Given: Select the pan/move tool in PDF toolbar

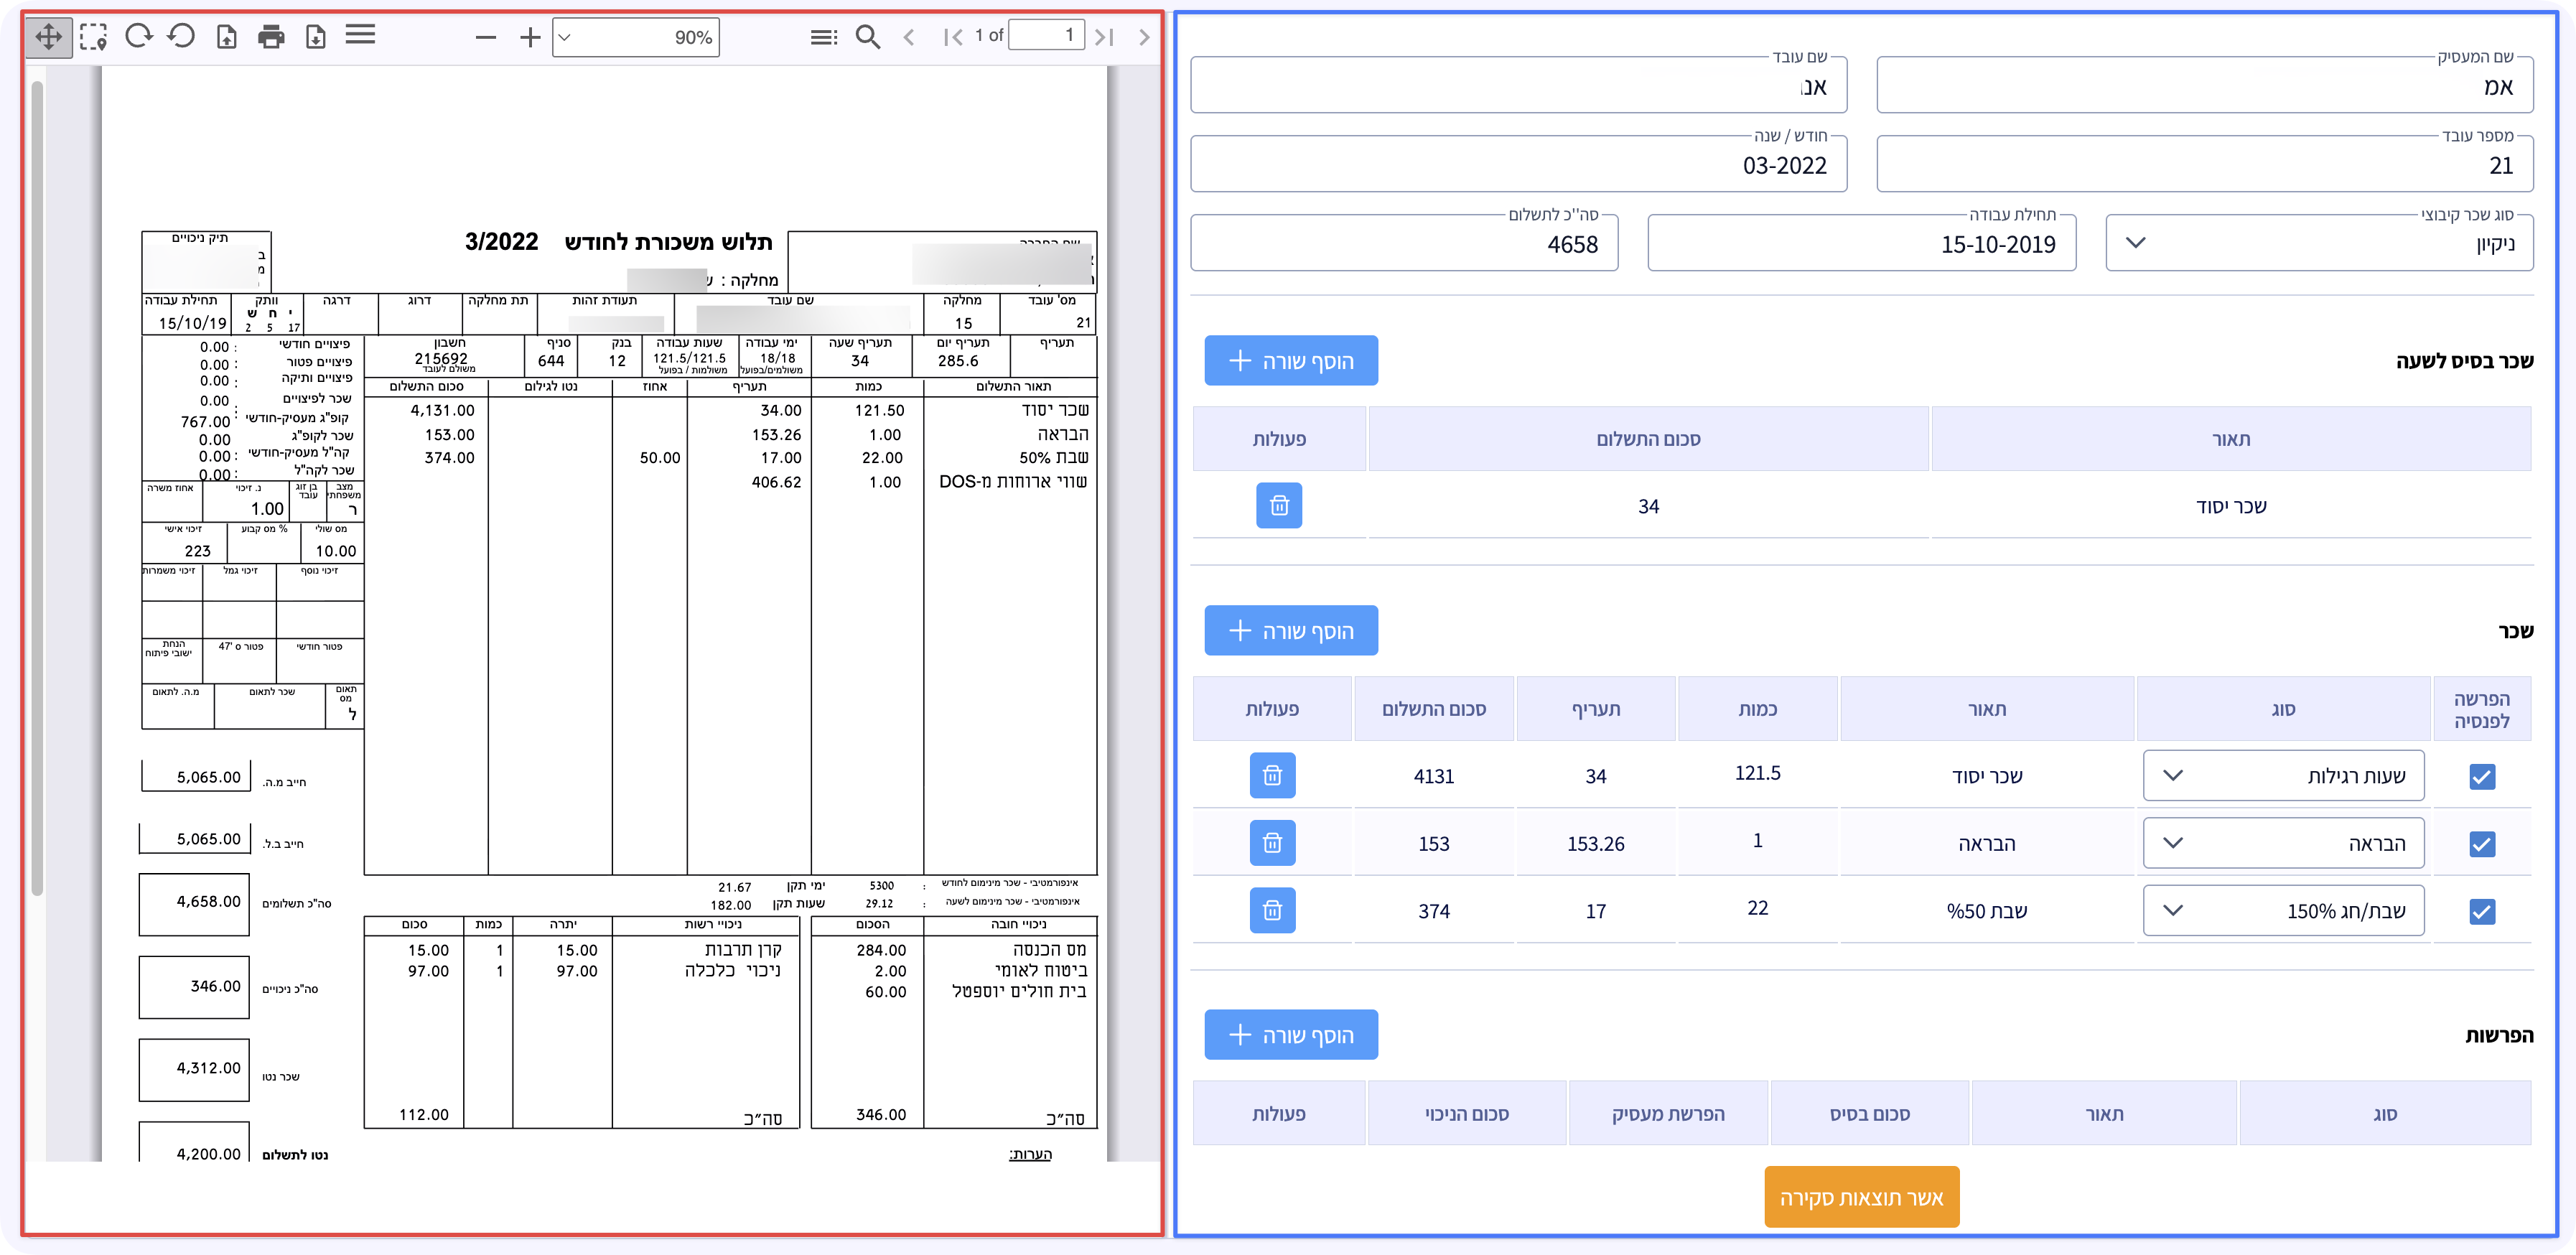Looking at the screenshot, I should [x=48, y=38].
